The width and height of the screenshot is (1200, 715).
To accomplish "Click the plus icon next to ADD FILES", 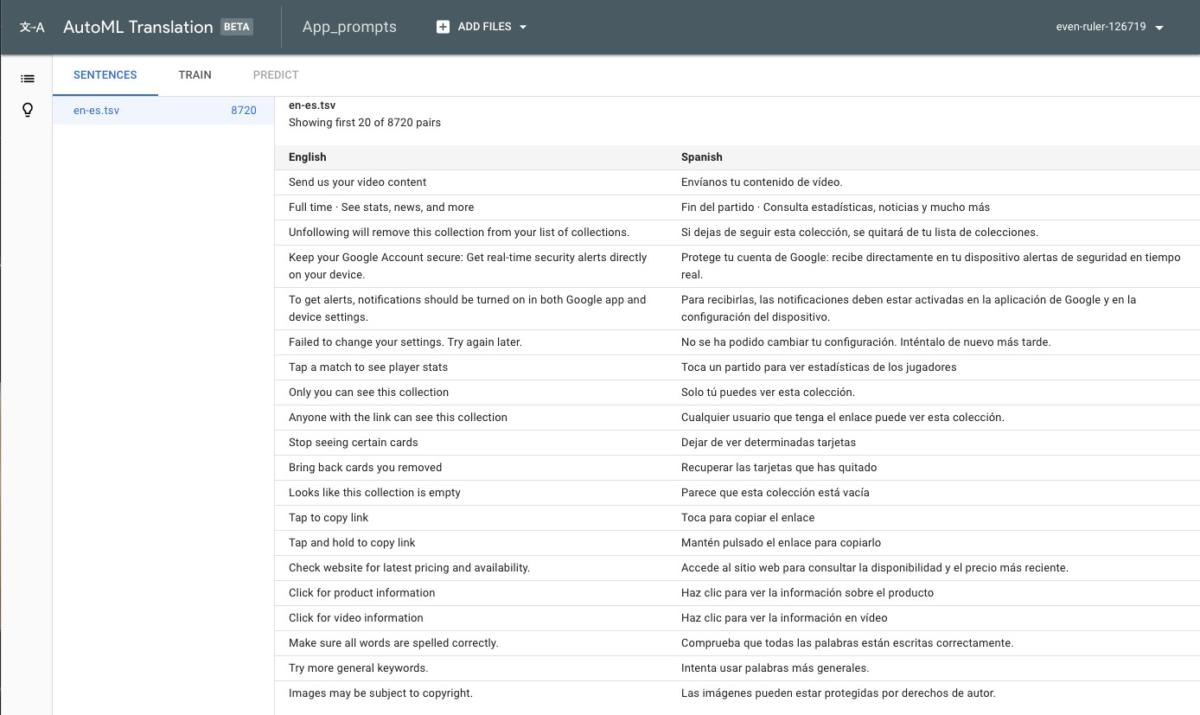I will (443, 27).
